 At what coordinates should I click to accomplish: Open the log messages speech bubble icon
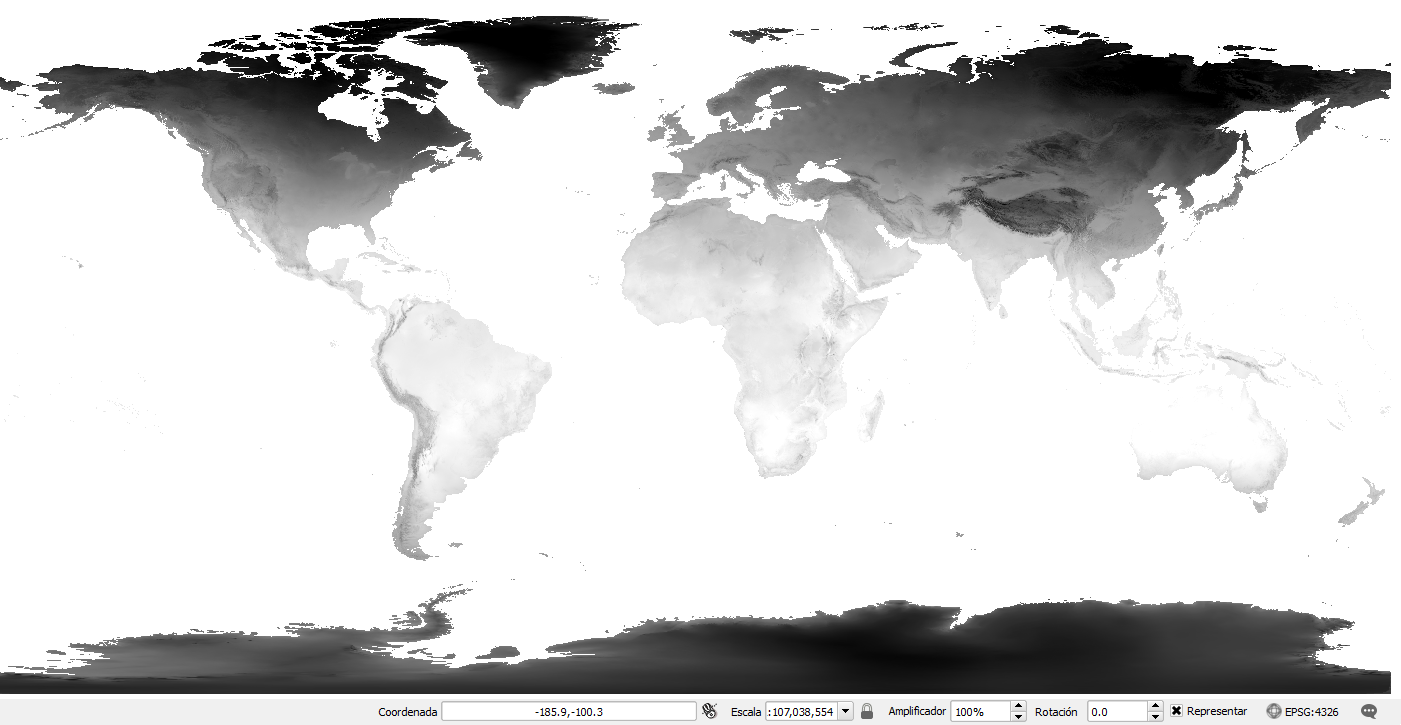pos(1370,711)
